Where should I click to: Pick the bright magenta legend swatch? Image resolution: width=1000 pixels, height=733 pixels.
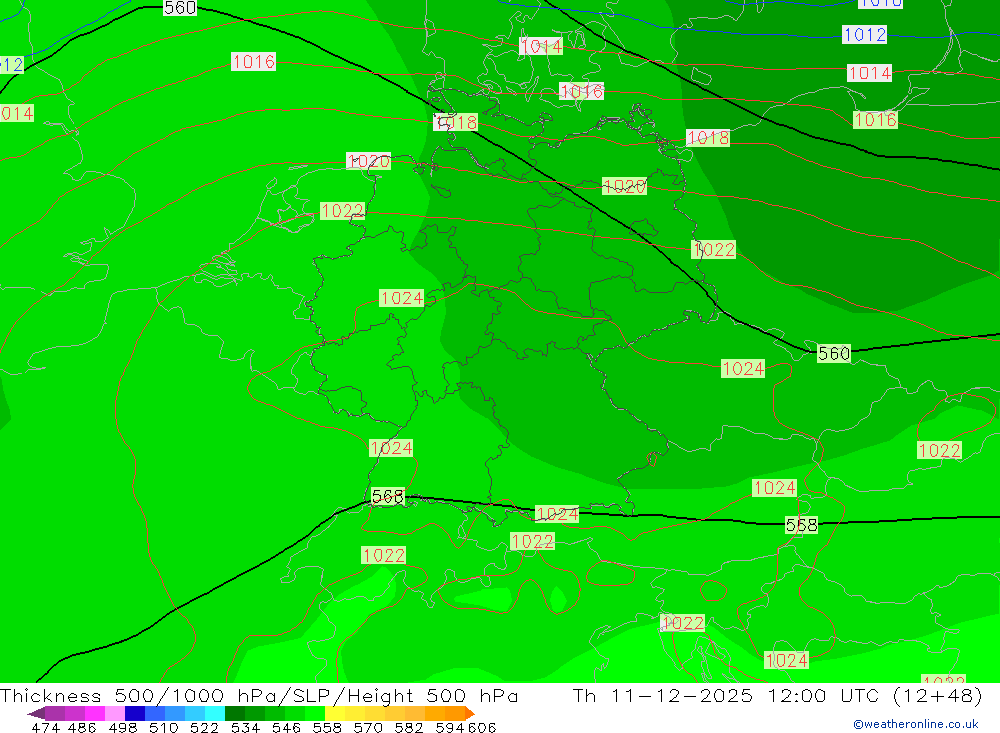click(94, 713)
